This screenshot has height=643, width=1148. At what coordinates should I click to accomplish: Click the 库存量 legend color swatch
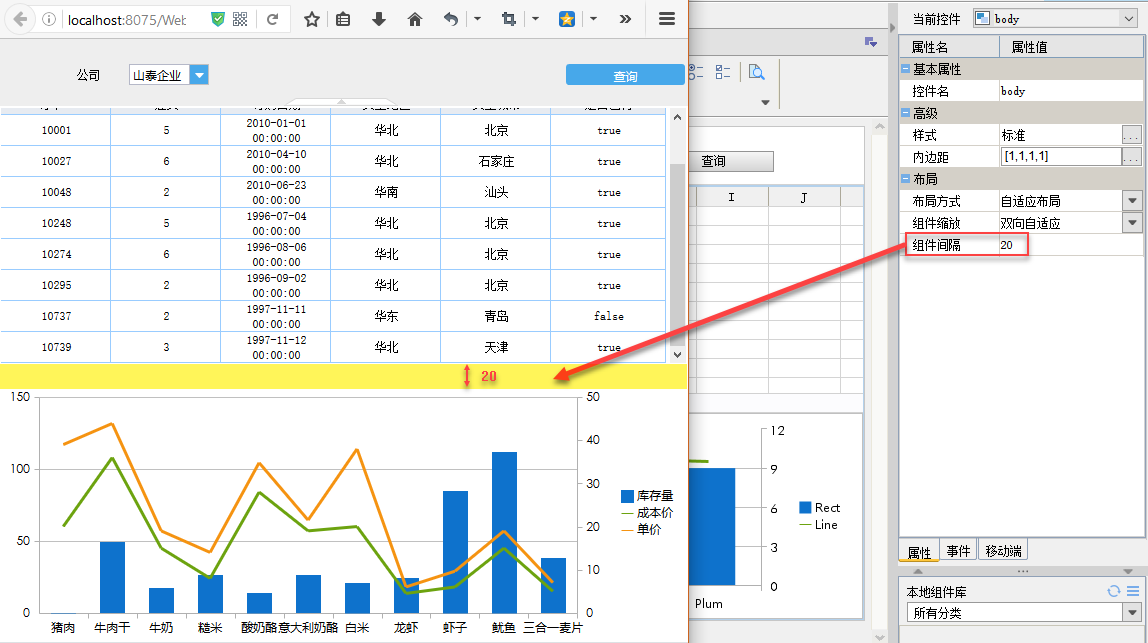[627, 496]
